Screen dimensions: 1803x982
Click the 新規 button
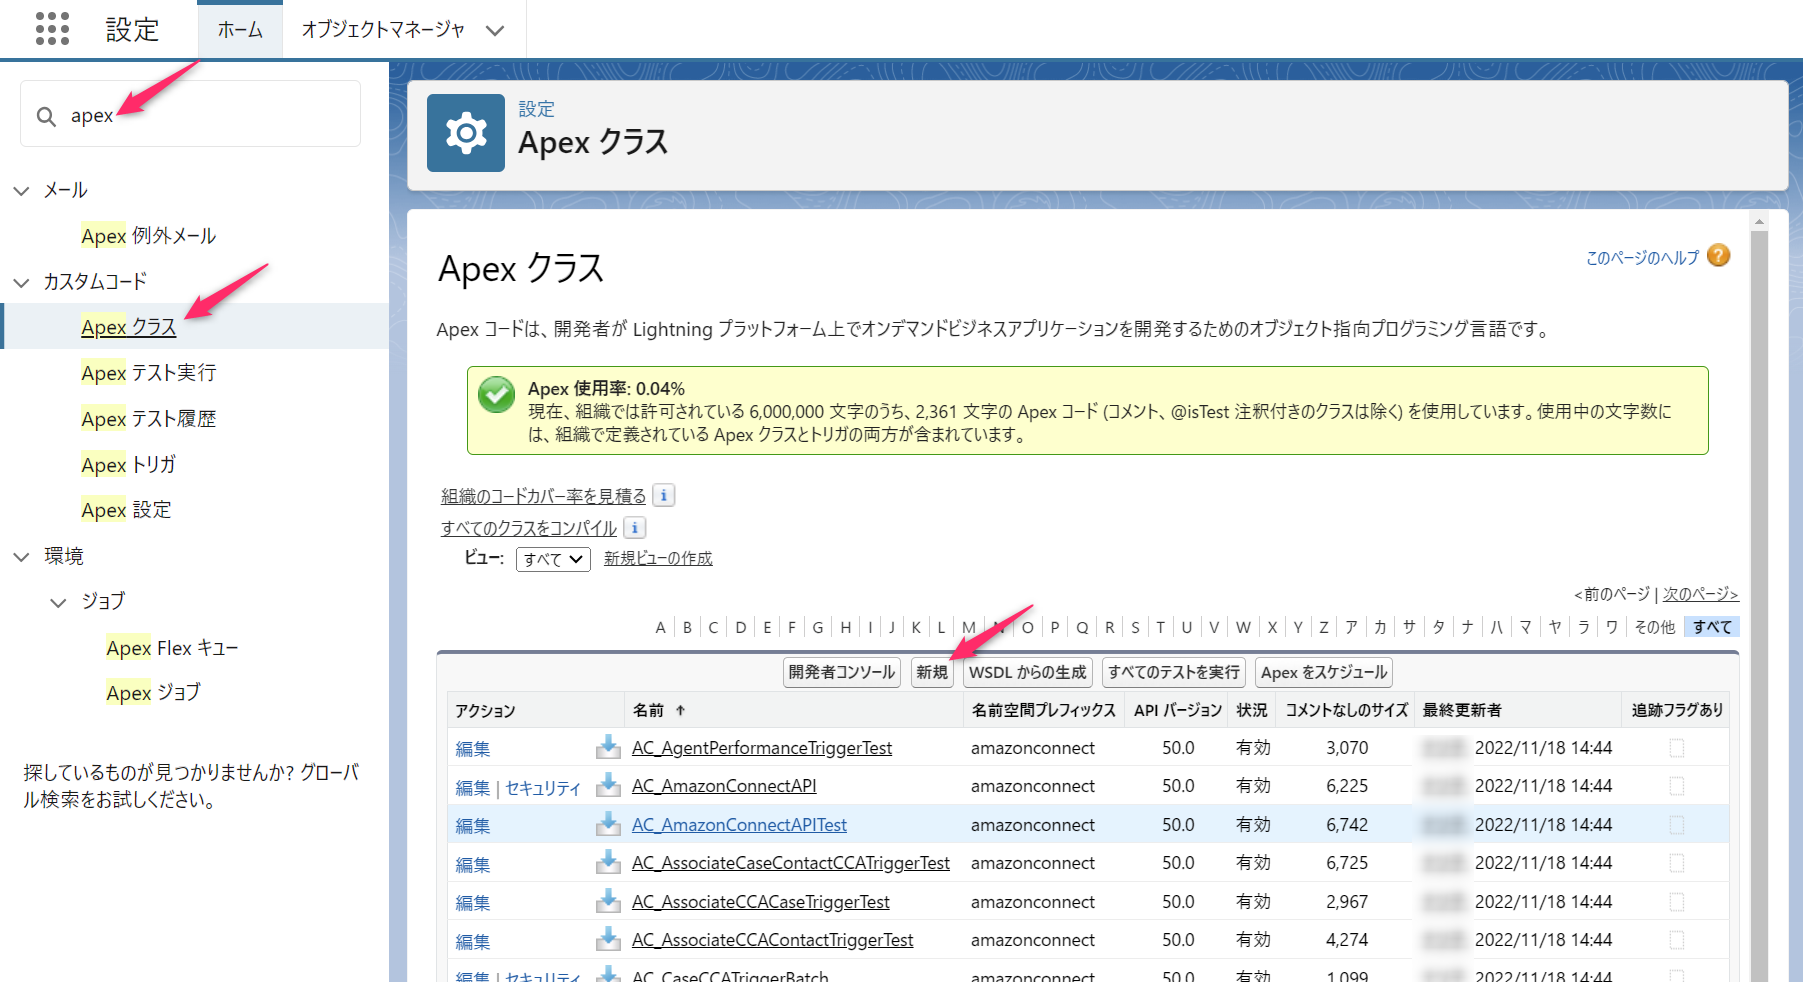932,672
